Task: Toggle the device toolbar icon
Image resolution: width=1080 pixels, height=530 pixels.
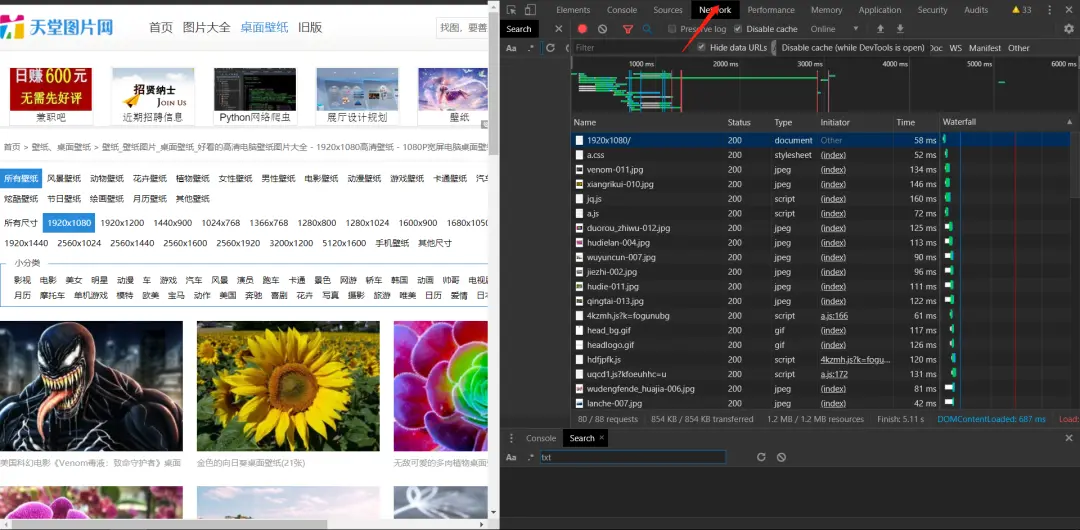Action: tap(530, 10)
